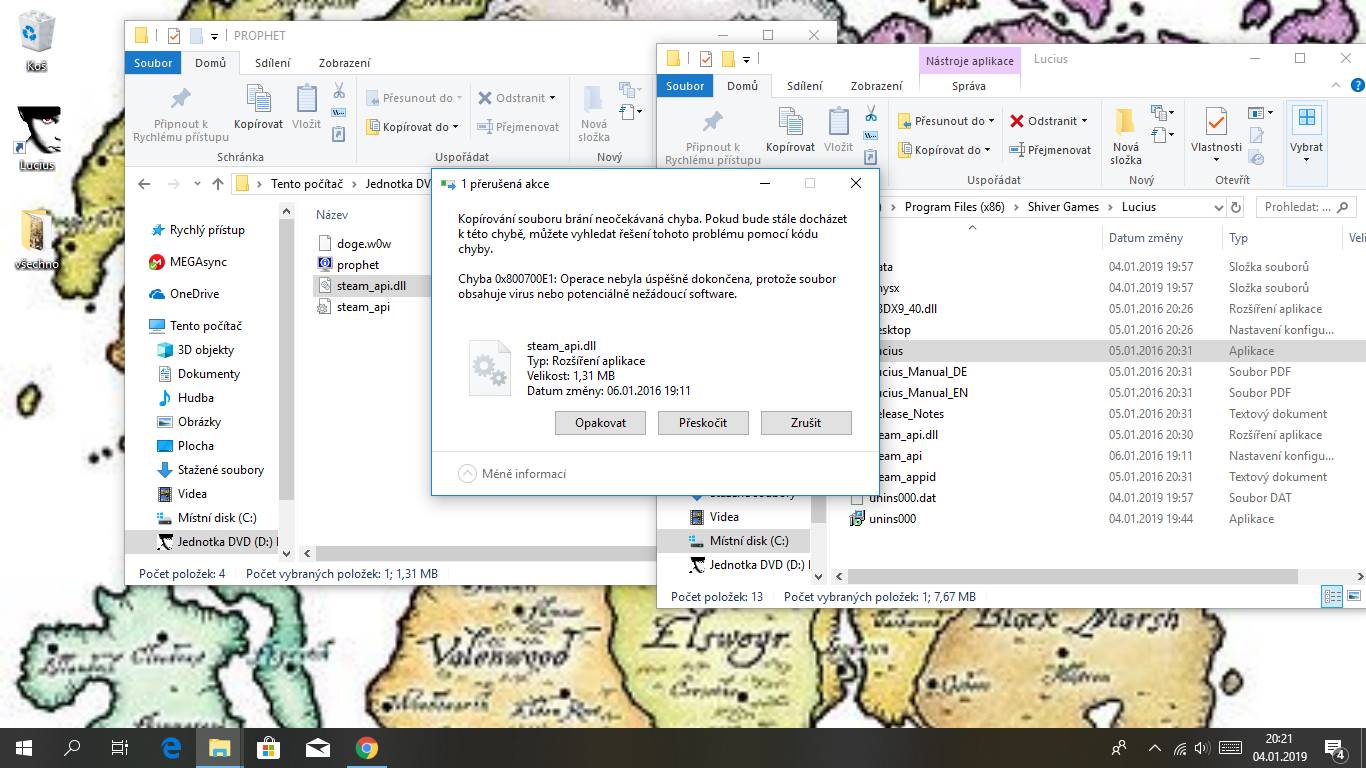Select MEGAsync in navigation pane

(188, 262)
